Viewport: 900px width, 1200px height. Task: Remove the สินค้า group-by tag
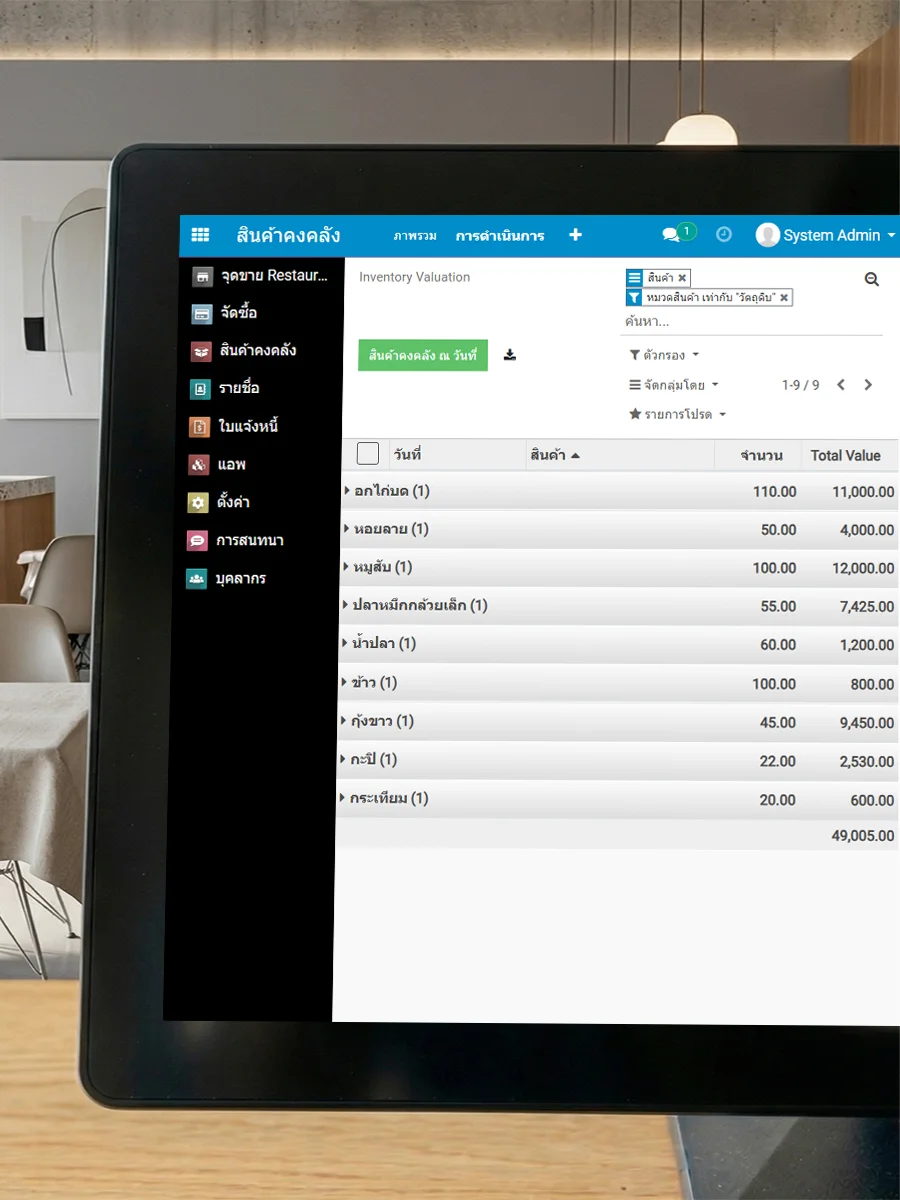(682, 278)
